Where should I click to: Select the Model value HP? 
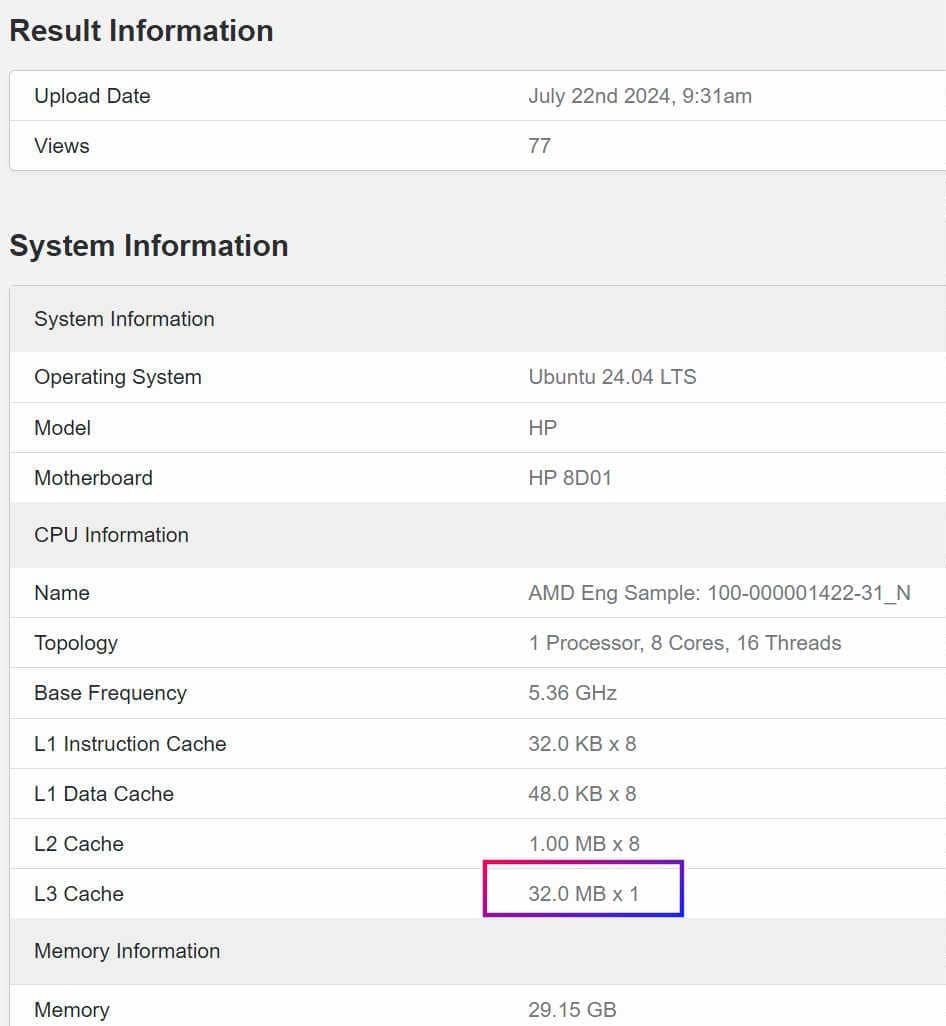pos(542,428)
